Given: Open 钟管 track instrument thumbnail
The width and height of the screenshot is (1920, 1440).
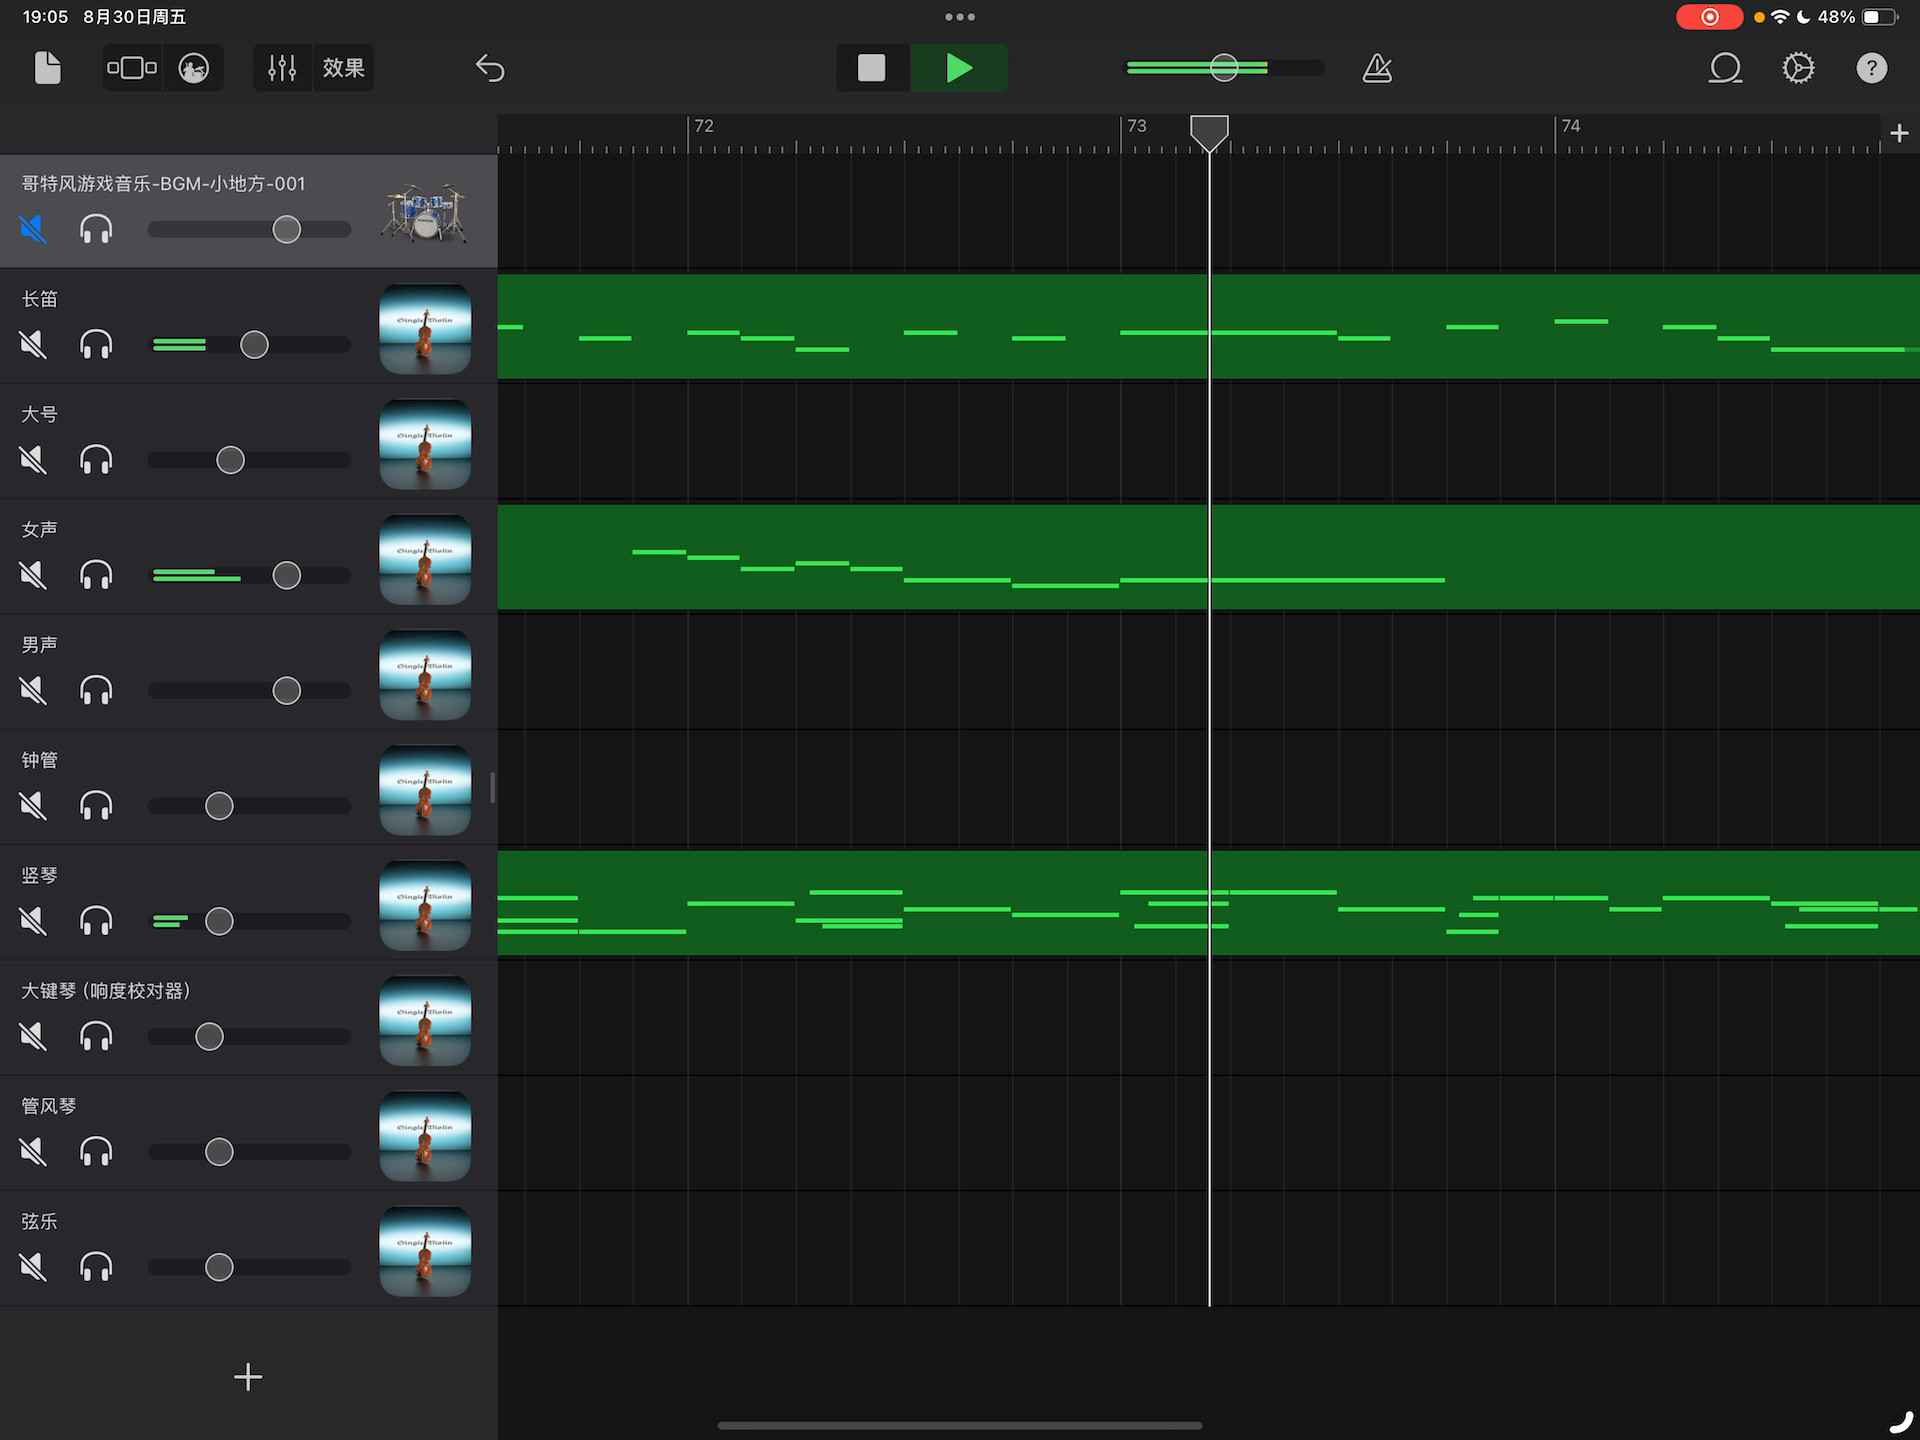Looking at the screenshot, I should (425, 790).
